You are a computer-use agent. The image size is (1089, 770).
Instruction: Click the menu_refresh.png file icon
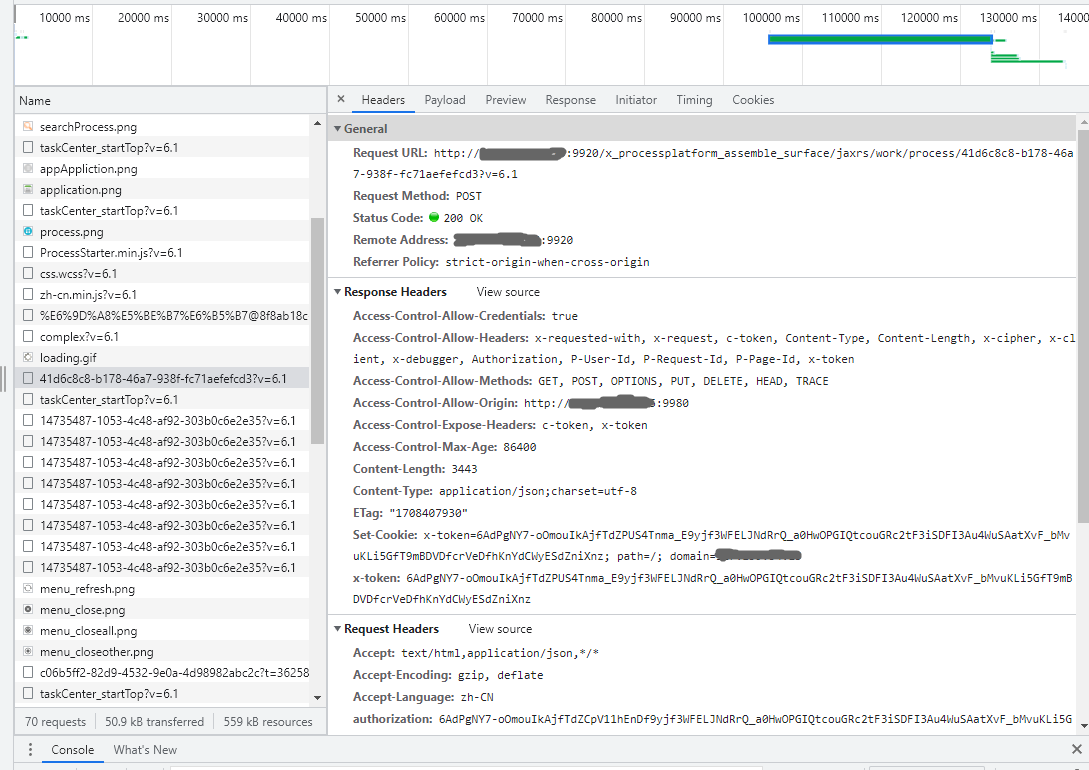coord(29,589)
